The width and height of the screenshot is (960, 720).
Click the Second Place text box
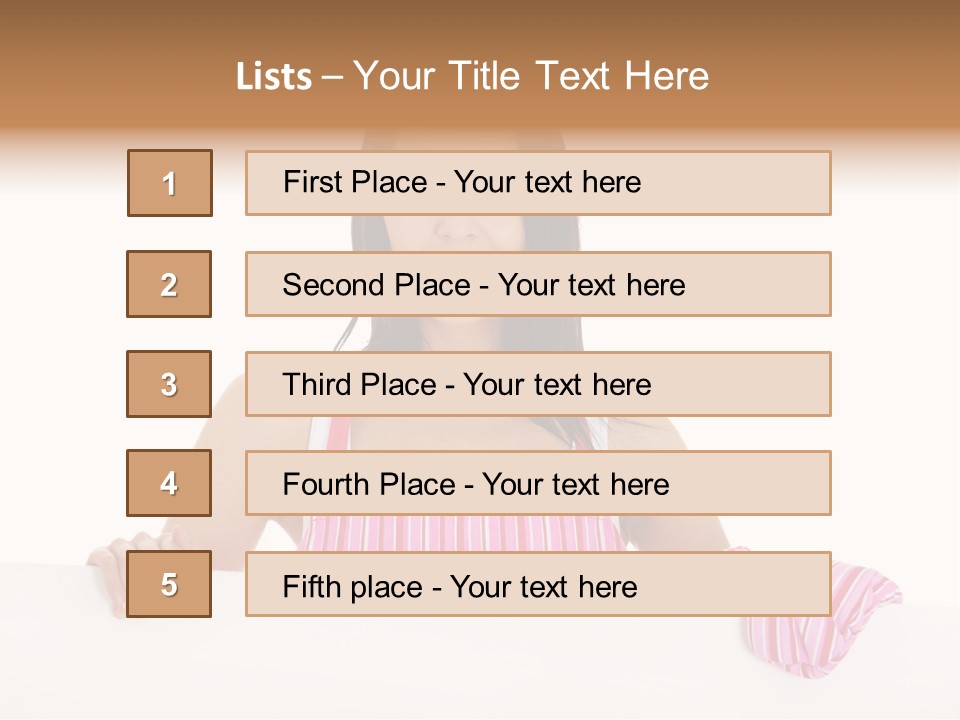[x=538, y=284]
